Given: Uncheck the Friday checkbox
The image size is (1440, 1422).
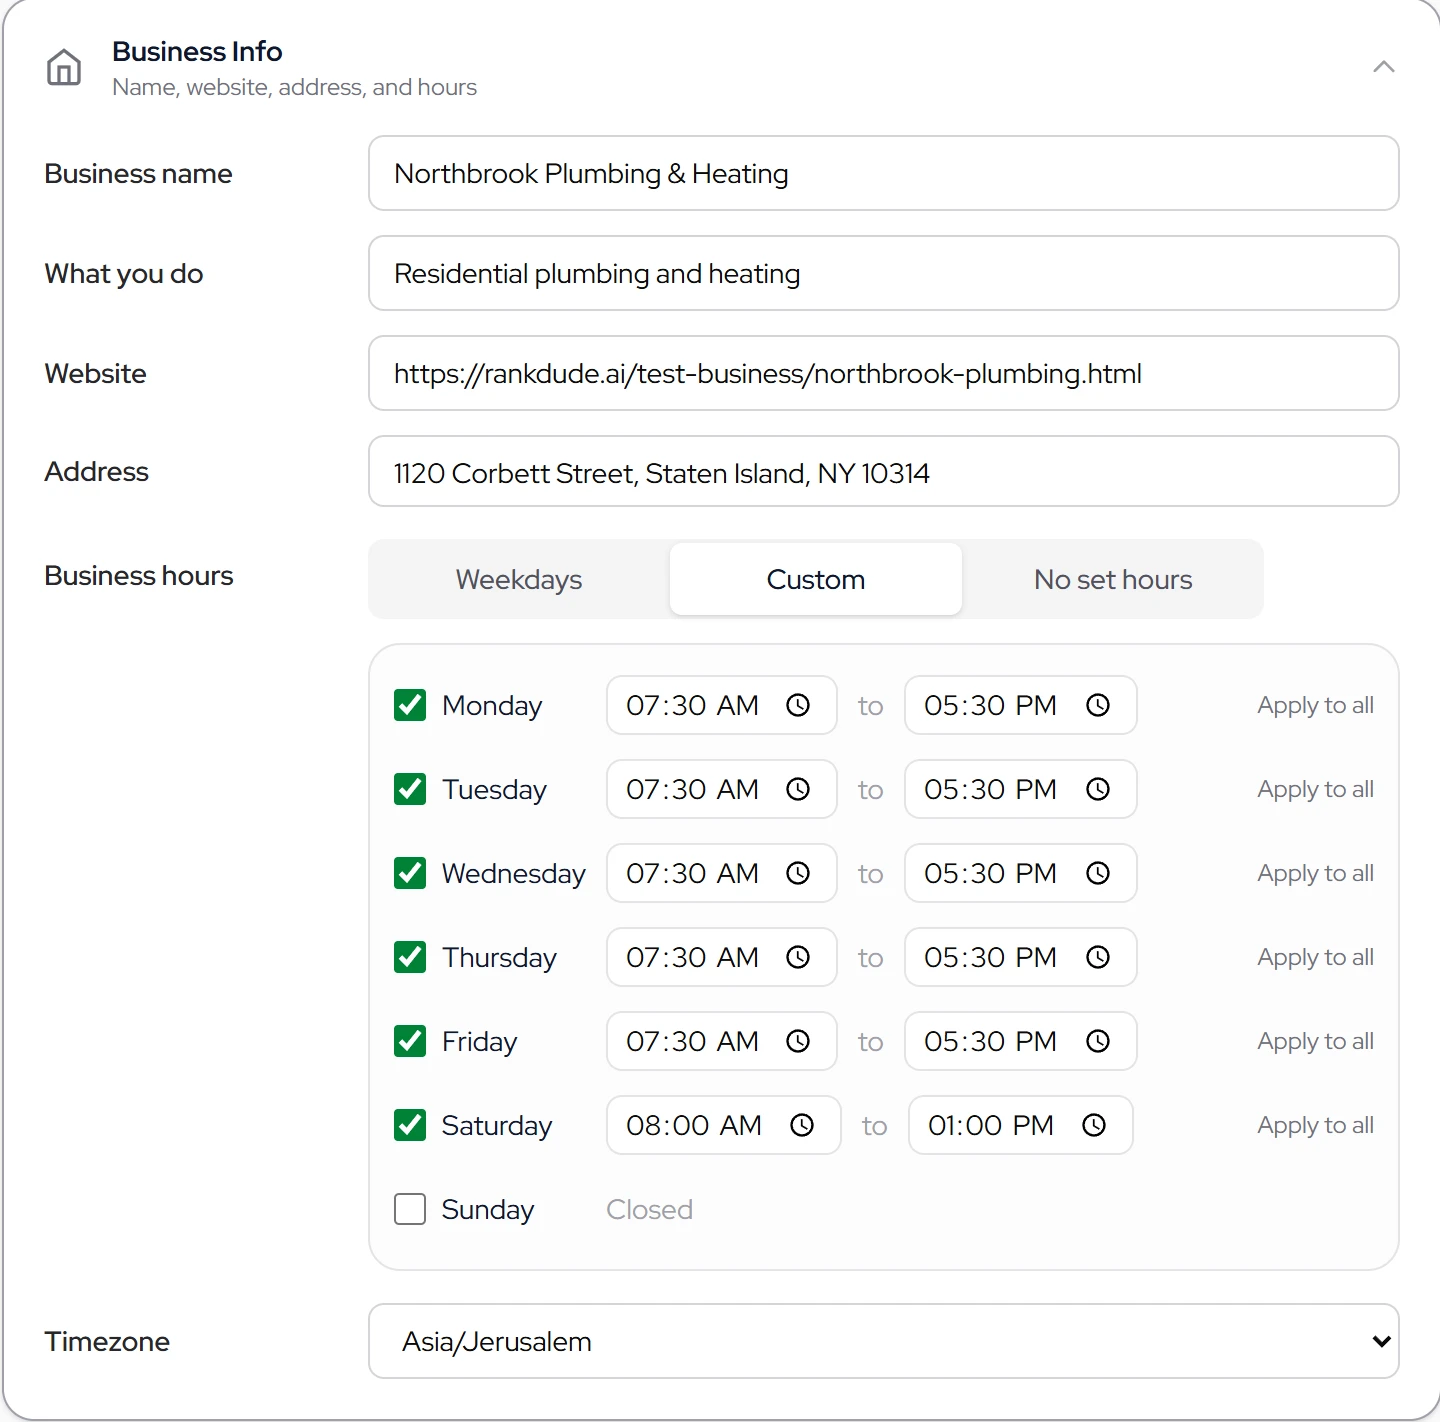Looking at the screenshot, I should [410, 1041].
